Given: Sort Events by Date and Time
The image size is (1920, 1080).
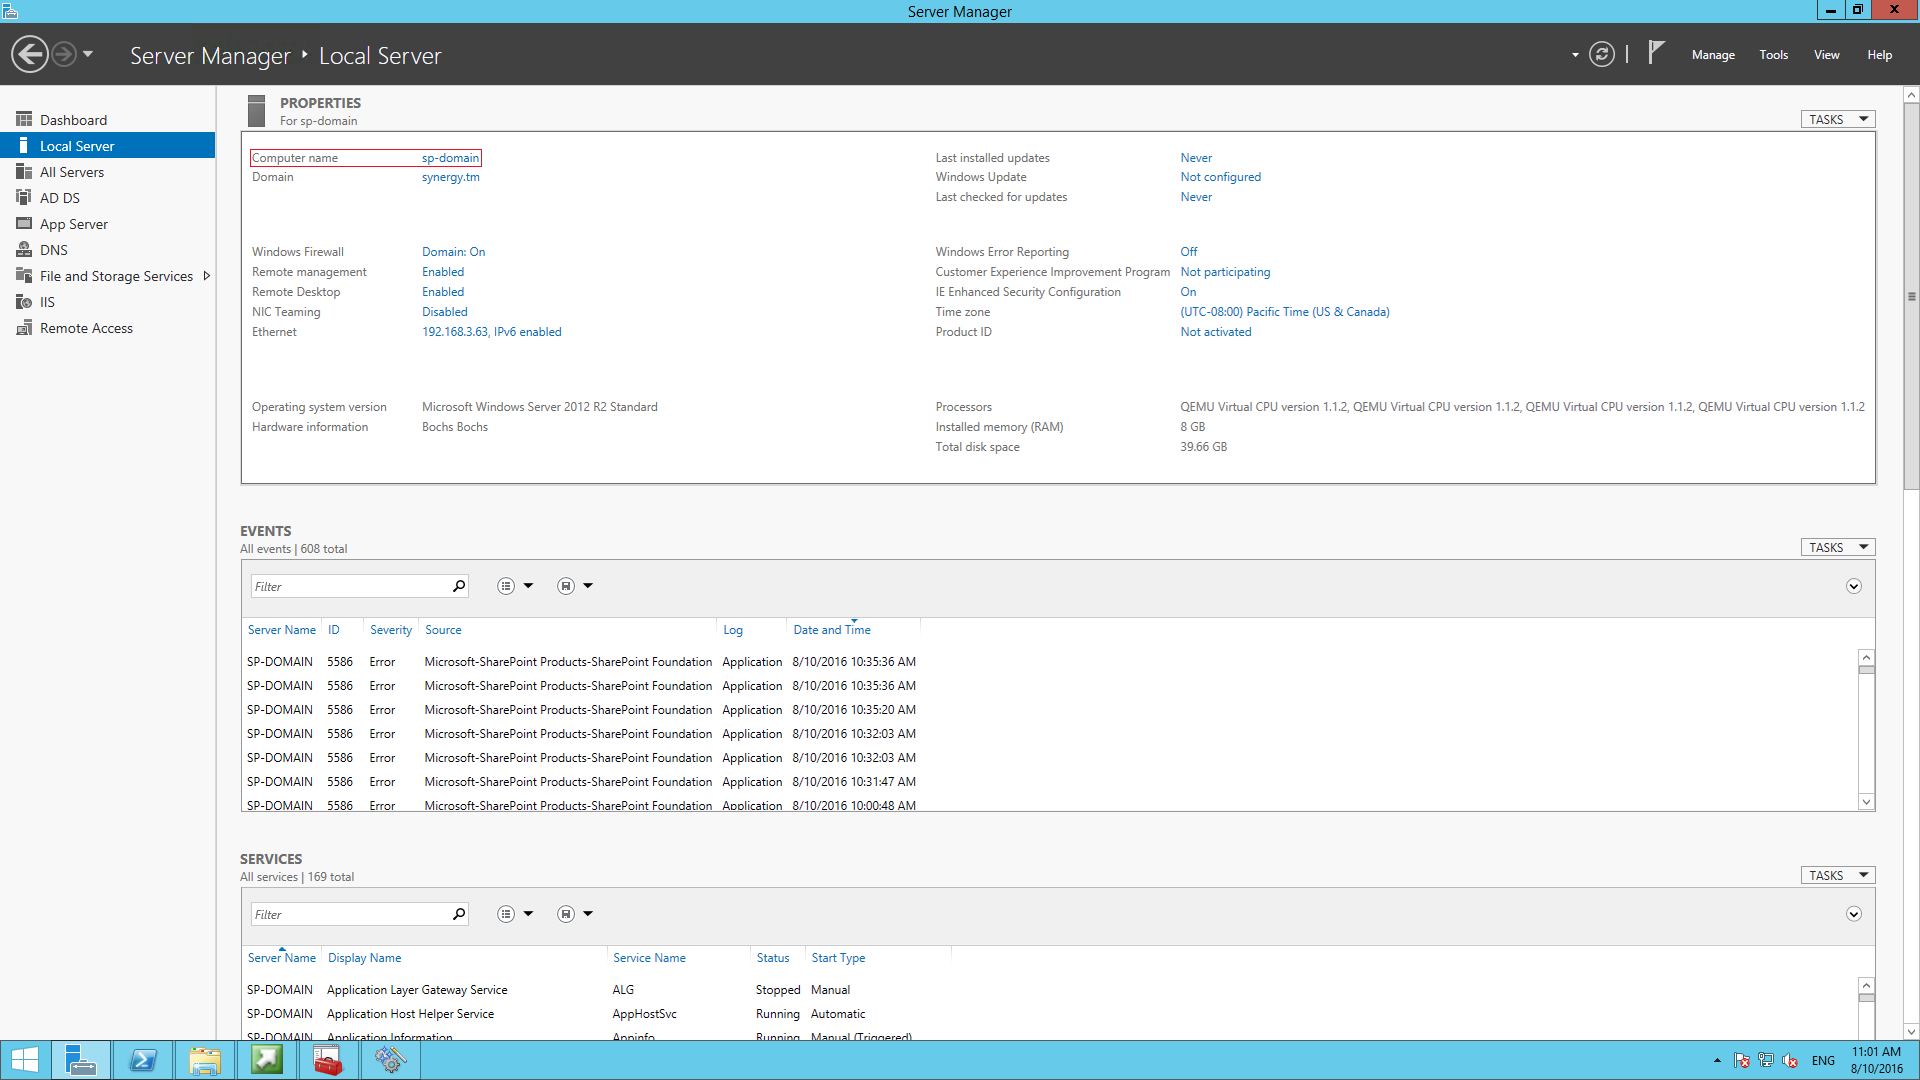Looking at the screenshot, I should coord(832,630).
